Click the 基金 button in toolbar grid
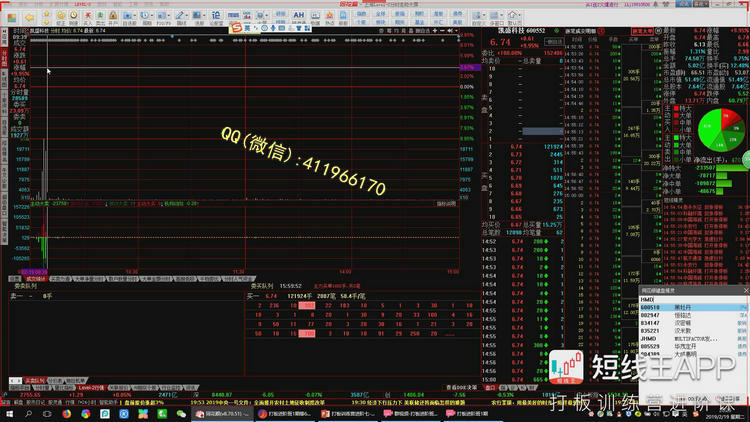The width and height of the screenshot is (750, 422). [x=419, y=22]
